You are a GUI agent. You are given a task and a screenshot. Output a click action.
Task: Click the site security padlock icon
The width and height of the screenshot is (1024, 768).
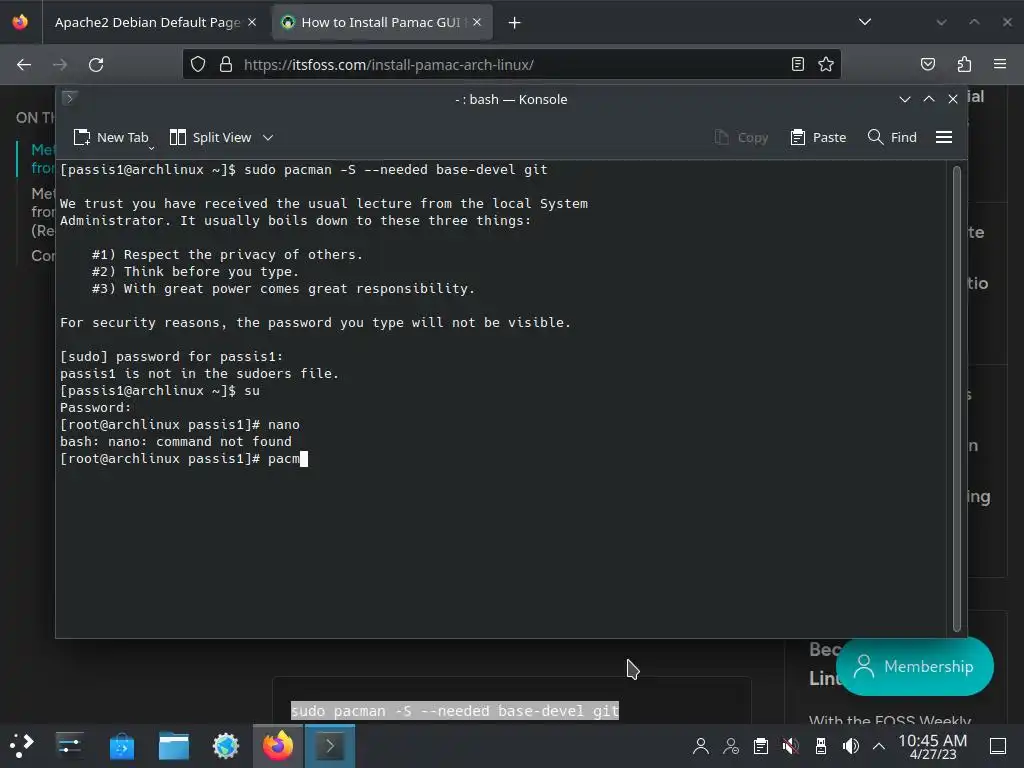pos(226,64)
